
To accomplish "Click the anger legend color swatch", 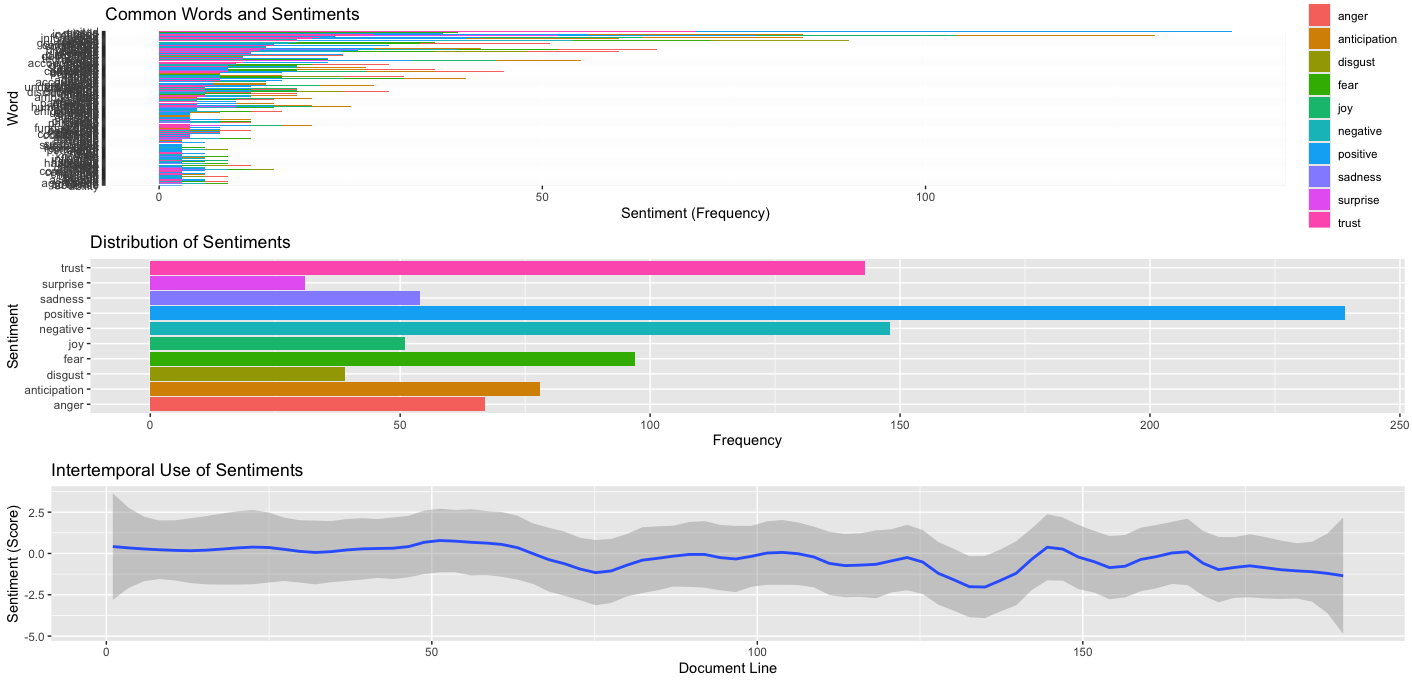I will click(1320, 16).
